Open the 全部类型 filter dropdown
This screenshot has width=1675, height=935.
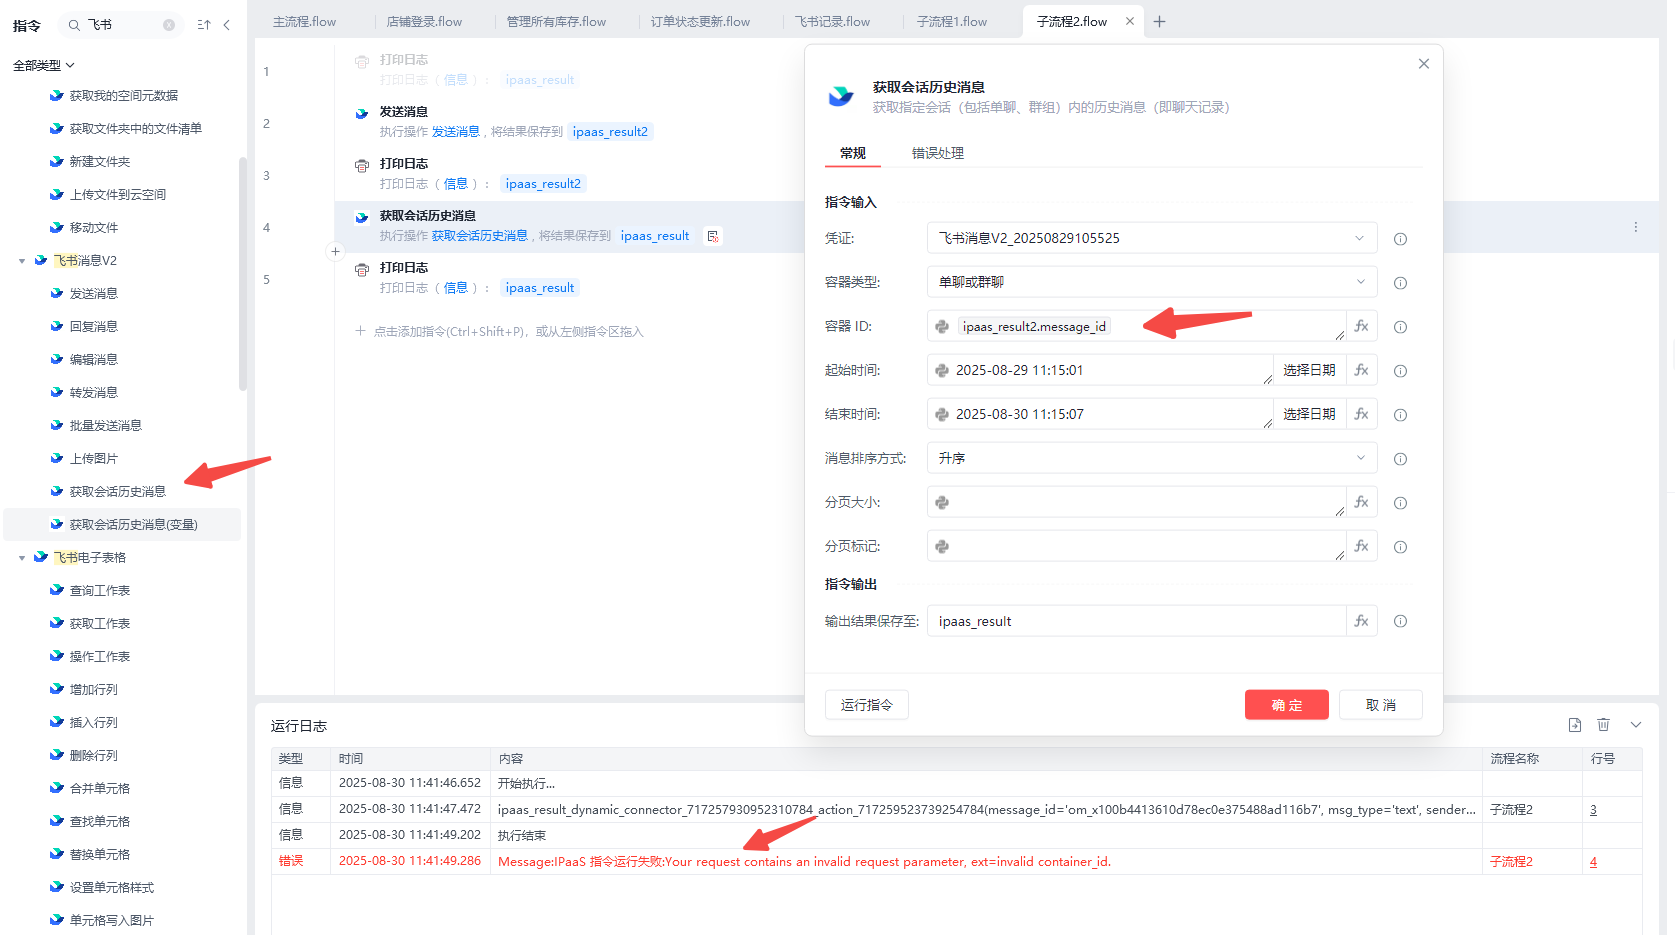pyautogui.click(x=44, y=66)
